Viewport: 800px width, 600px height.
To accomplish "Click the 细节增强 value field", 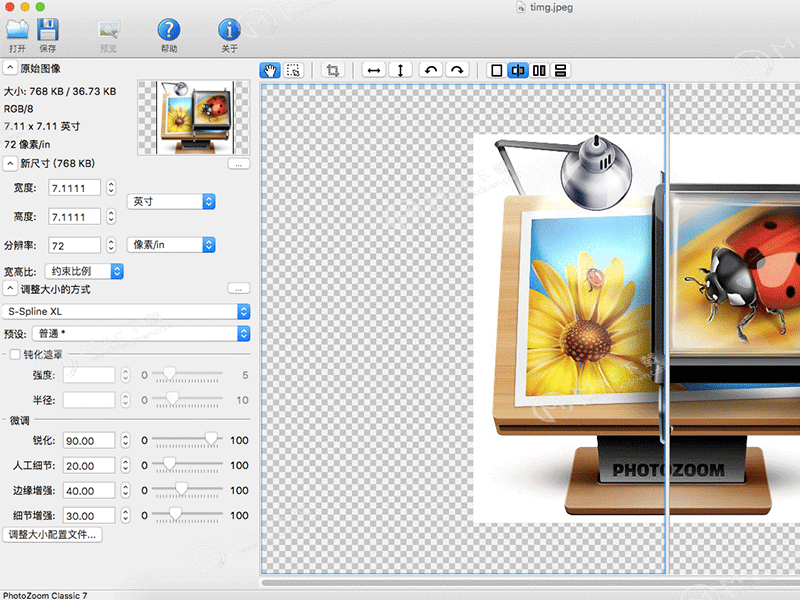I will tap(89, 515).
